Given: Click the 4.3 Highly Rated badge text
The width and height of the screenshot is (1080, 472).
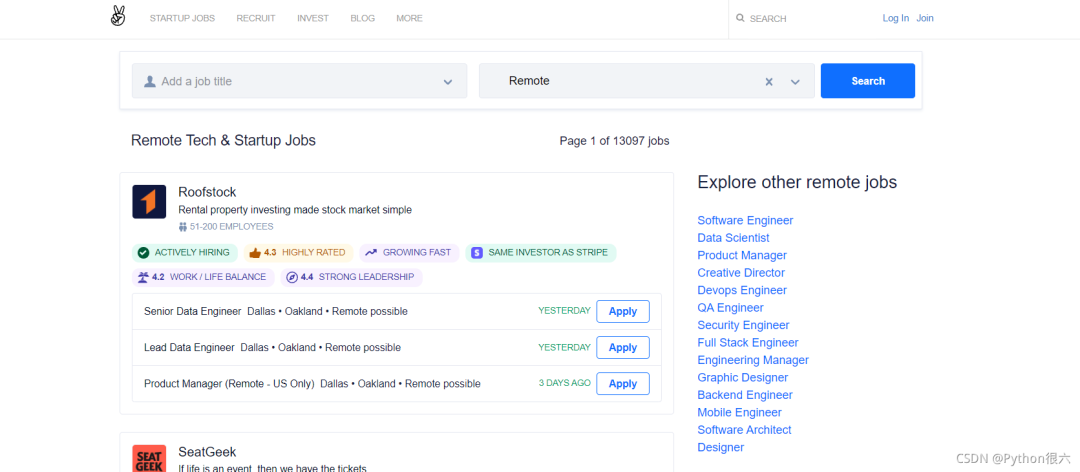Looking at the screenshot, I should (304, 253).
